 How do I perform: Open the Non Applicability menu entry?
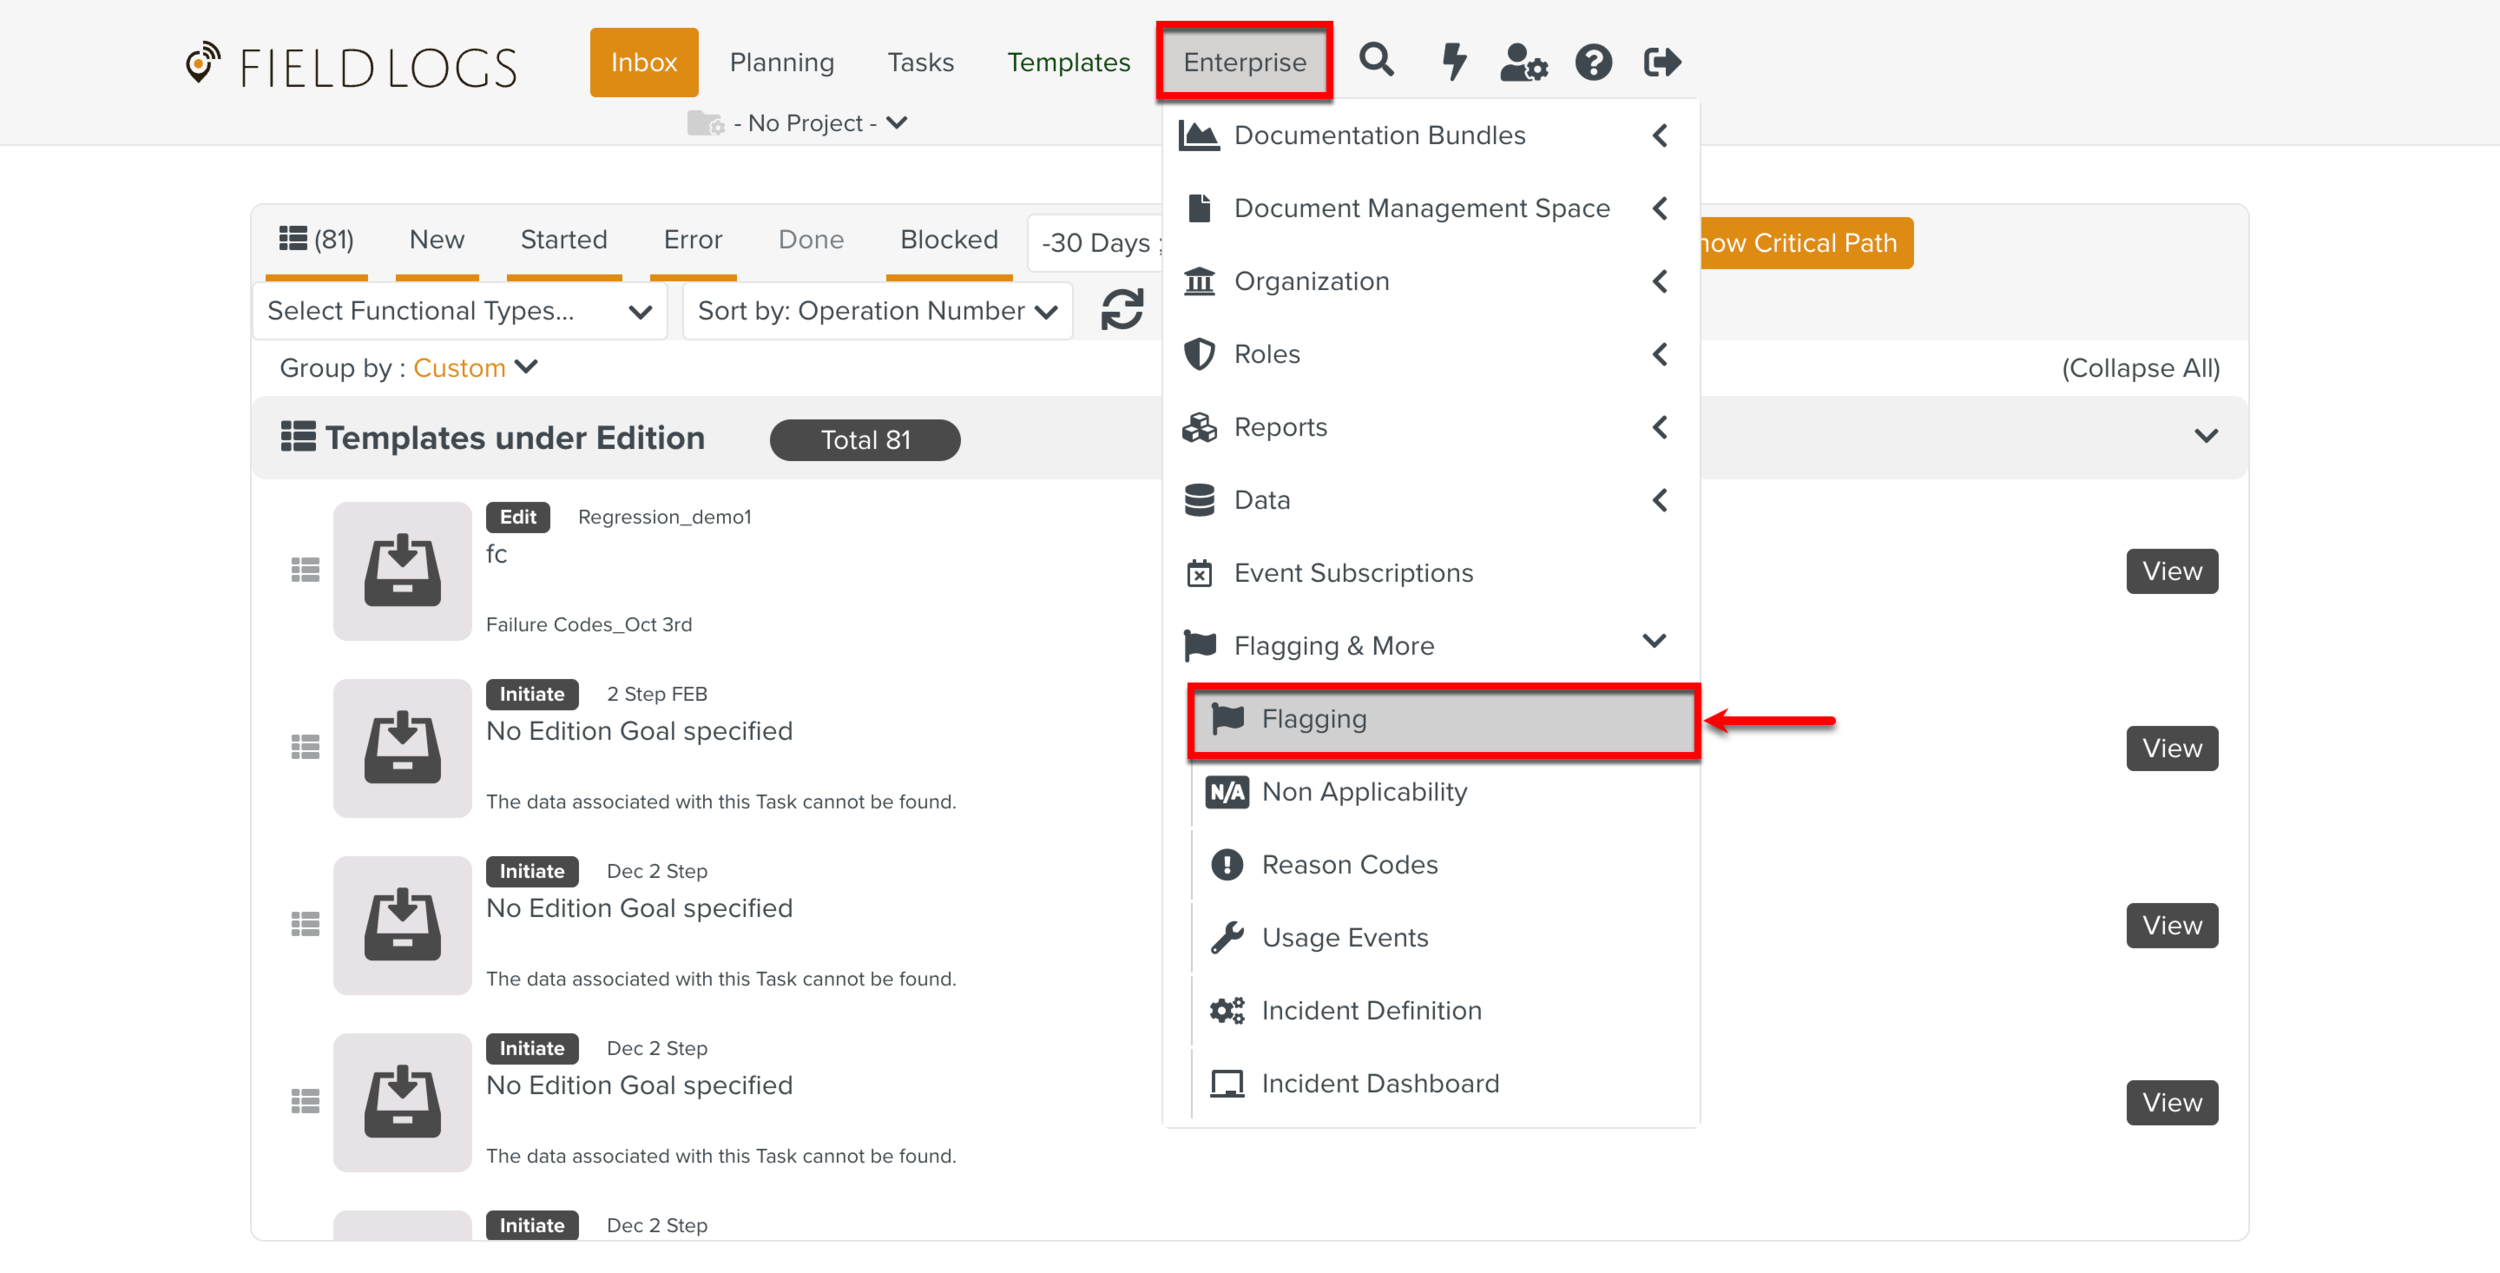coord(1364,792)
